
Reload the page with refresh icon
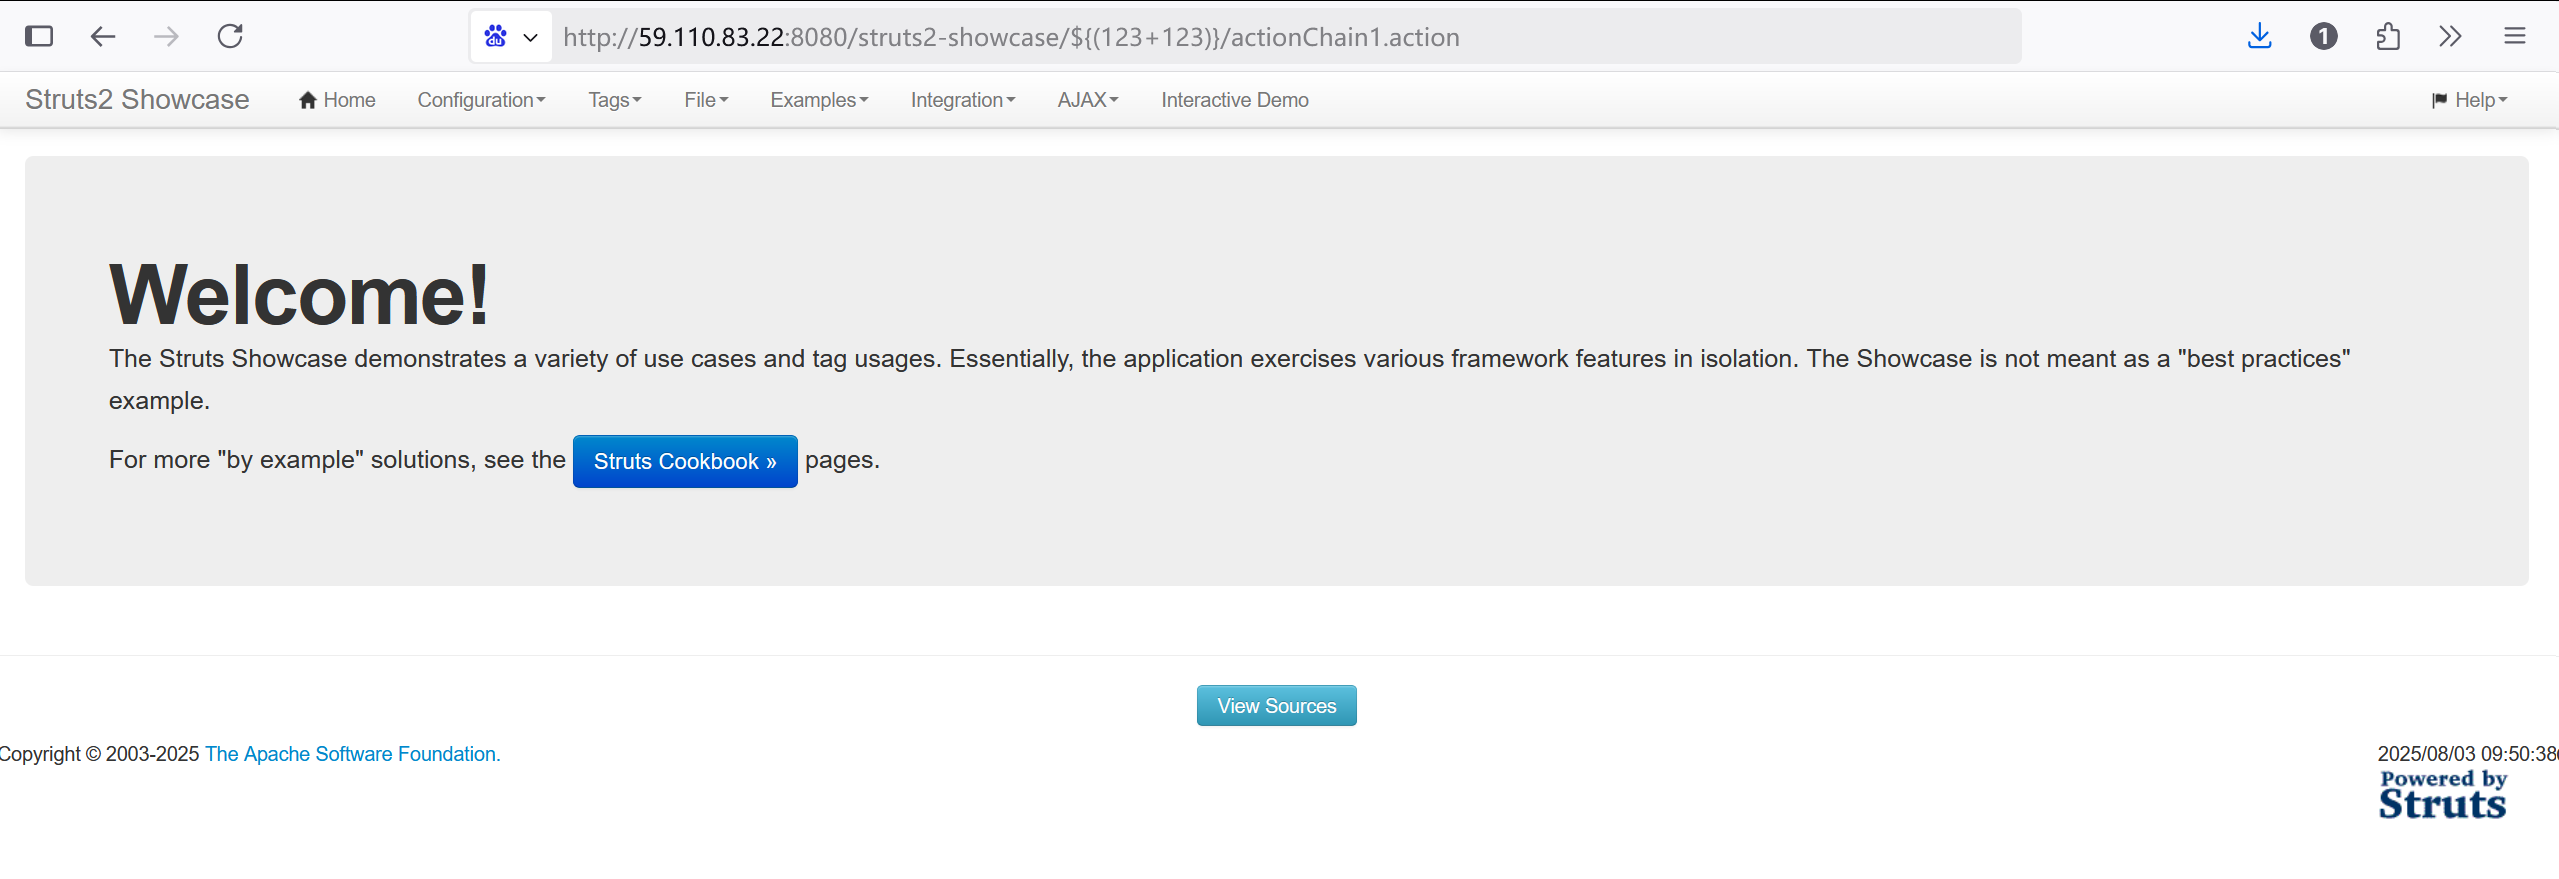(230, 37)
